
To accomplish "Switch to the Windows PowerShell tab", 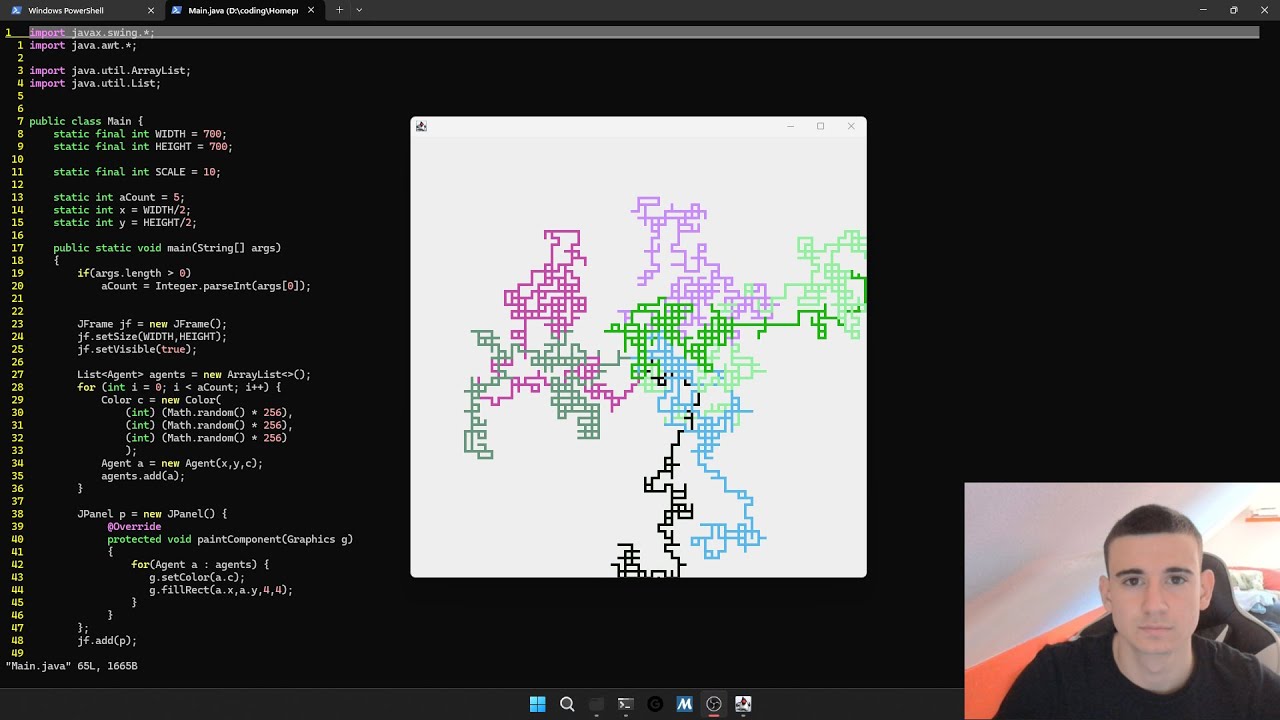I will pyautogui.click(x=66, y=10).
